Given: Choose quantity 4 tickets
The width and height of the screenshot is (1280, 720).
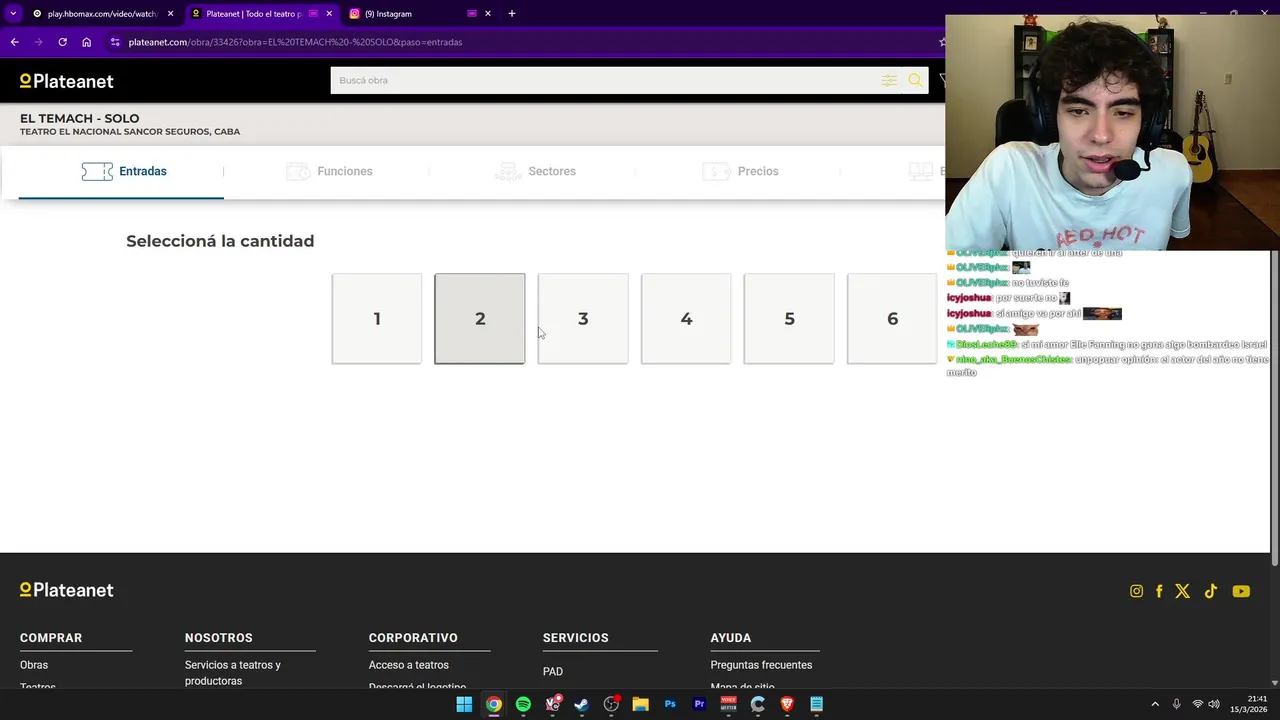Looking at the screenshot, I should pos(686,319).
